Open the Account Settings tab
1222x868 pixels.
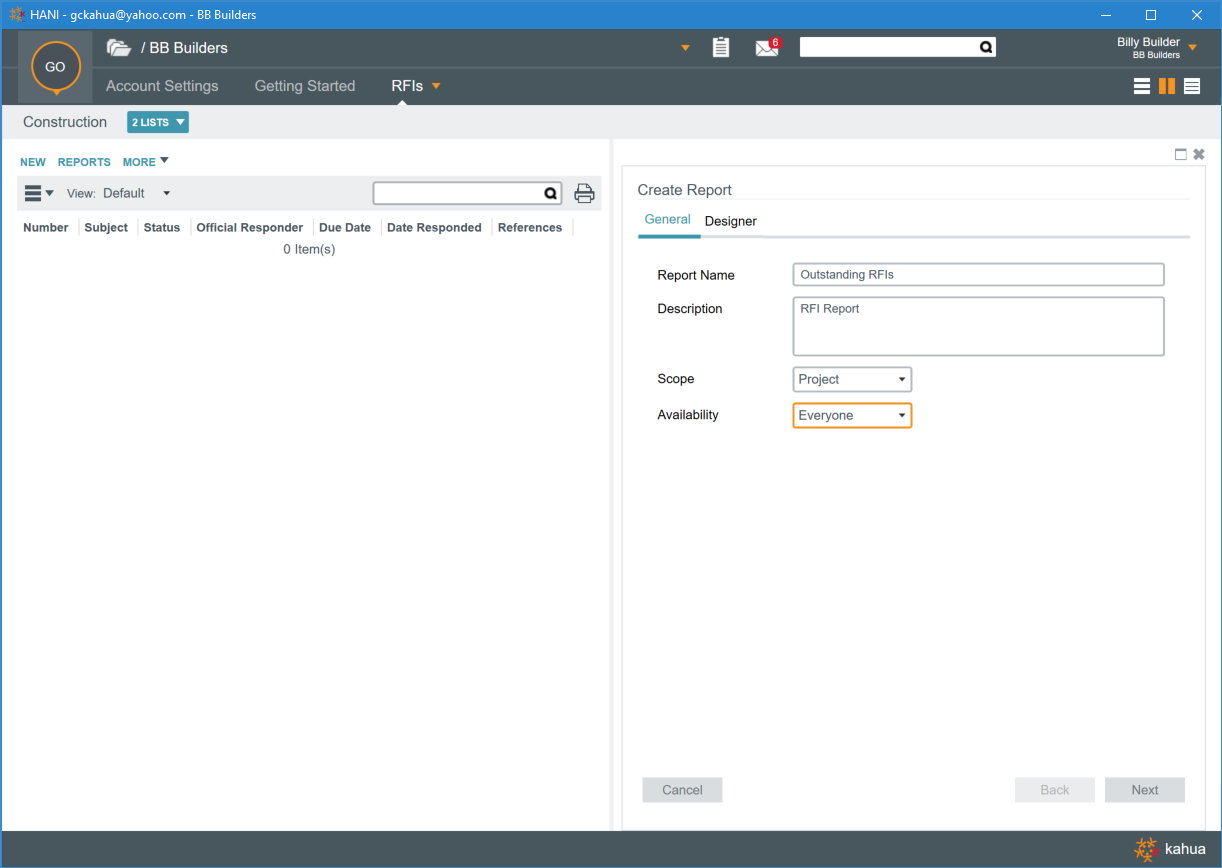coord(162,86)
